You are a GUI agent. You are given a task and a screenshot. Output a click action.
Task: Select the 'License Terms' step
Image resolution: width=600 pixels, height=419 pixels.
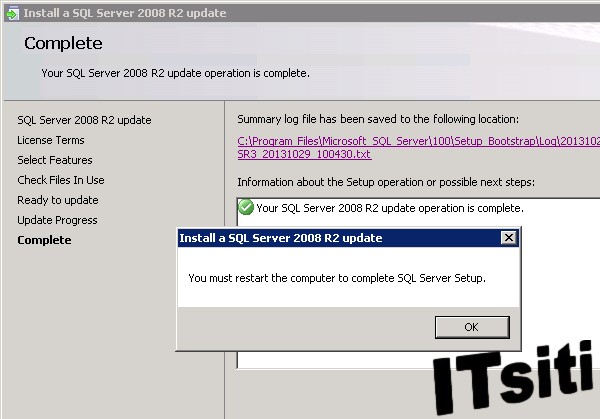tap(51, 140)
